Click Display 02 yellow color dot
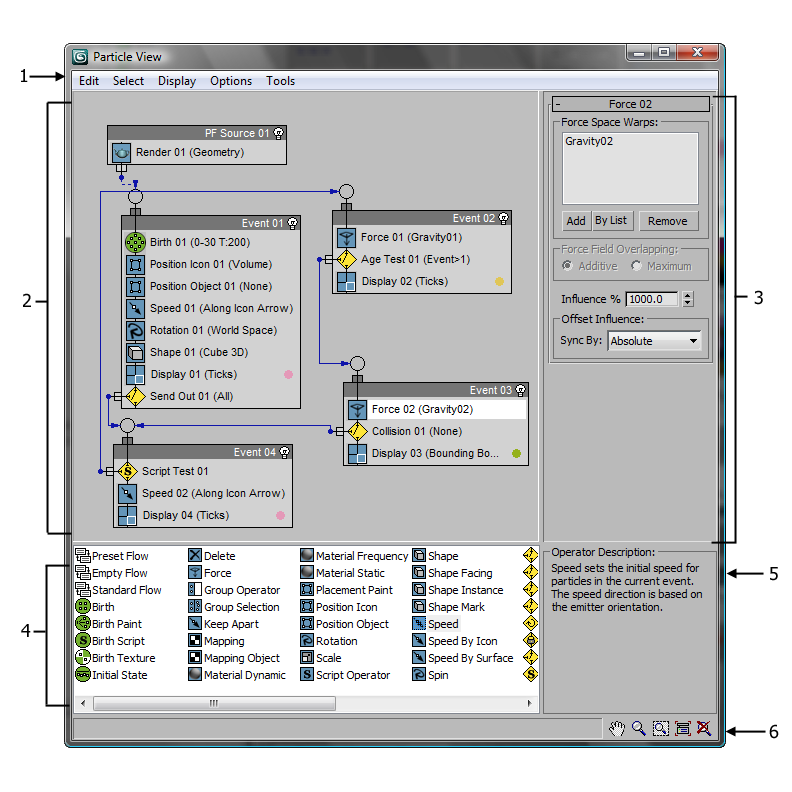Screen dimensions: 792x792 [x=499, y=281]
